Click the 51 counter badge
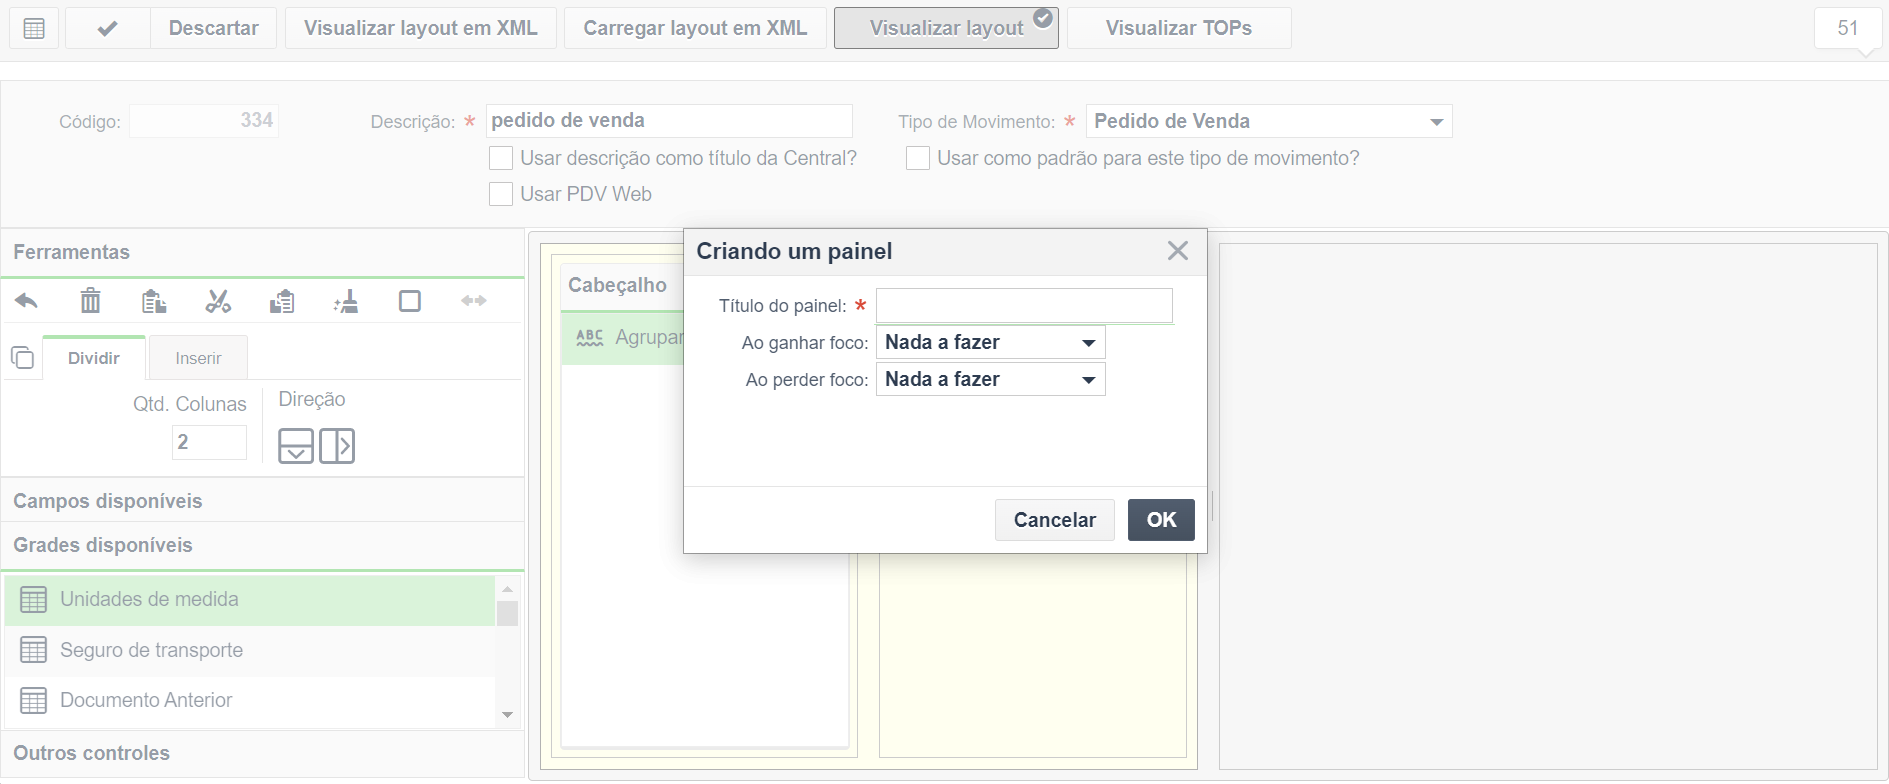The height and width of the screenshot is (784, 1889). click(1847, 28)
